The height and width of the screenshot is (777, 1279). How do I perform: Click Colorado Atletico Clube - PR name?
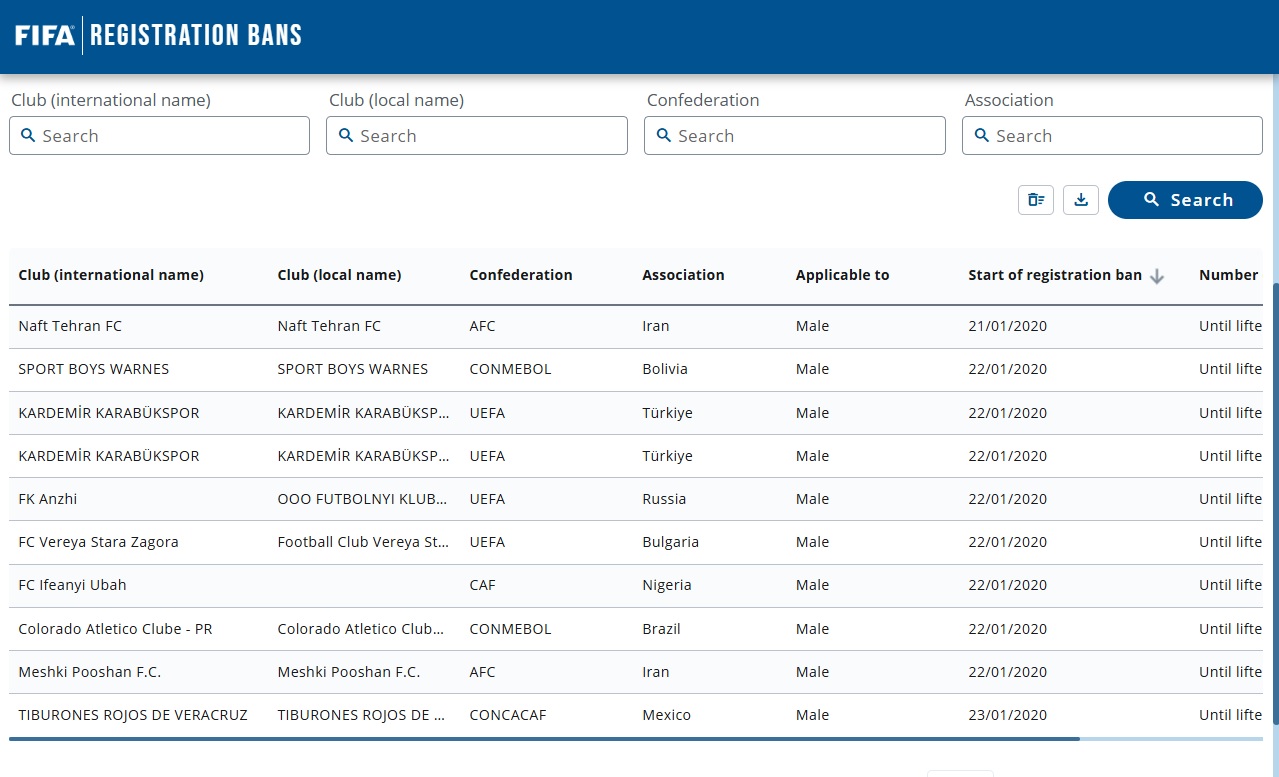(115, 629)
